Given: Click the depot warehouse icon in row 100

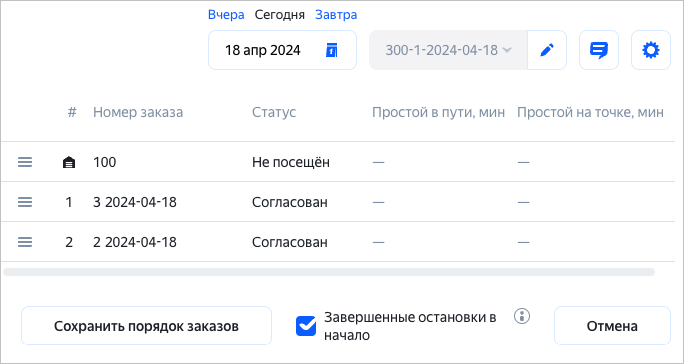Looking at the screenshot, I should click(x=69, y=163).
